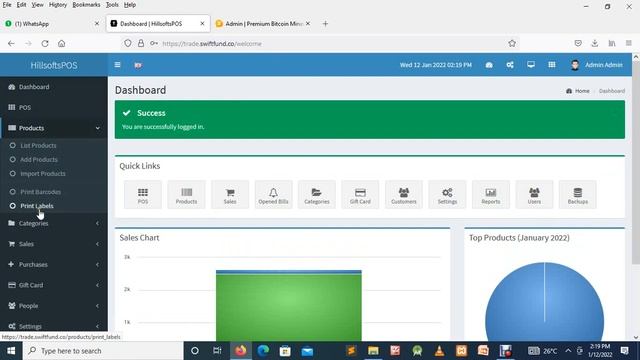
Task: Open the Customers quick link tile
Action: [404, 195]
